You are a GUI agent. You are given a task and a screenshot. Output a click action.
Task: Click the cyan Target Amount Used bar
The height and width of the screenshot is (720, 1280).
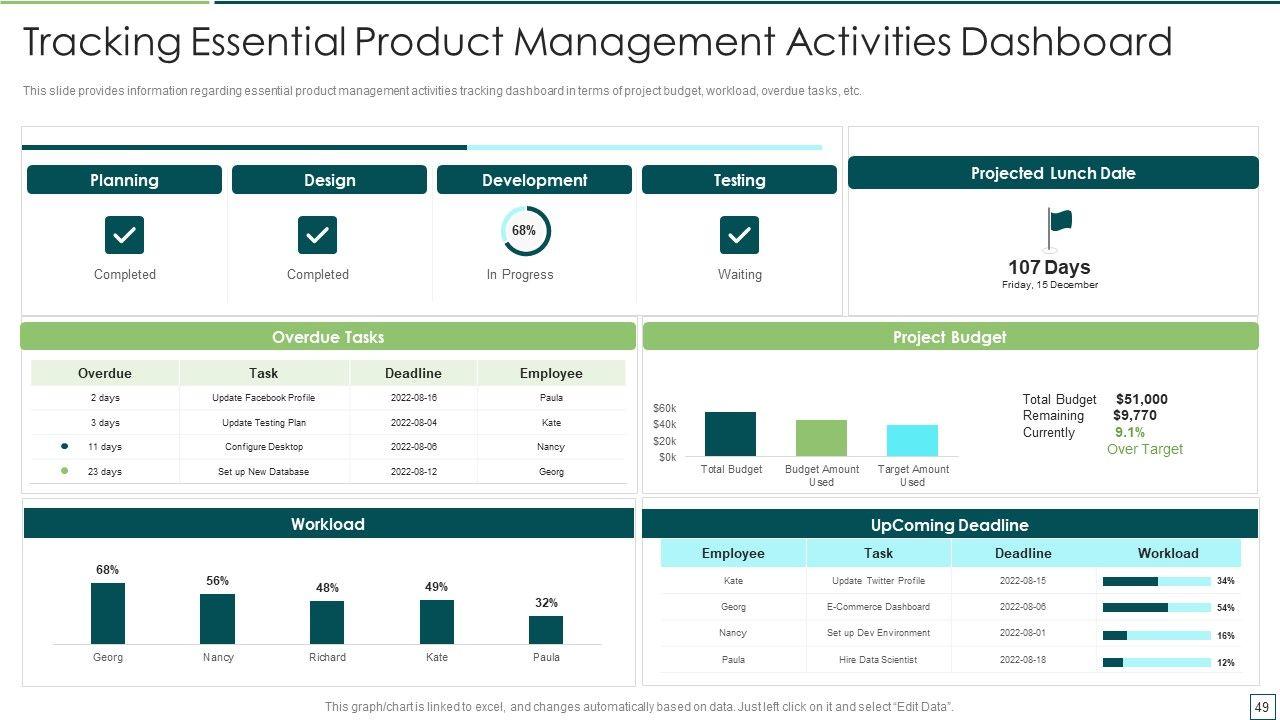pos(912,440)
